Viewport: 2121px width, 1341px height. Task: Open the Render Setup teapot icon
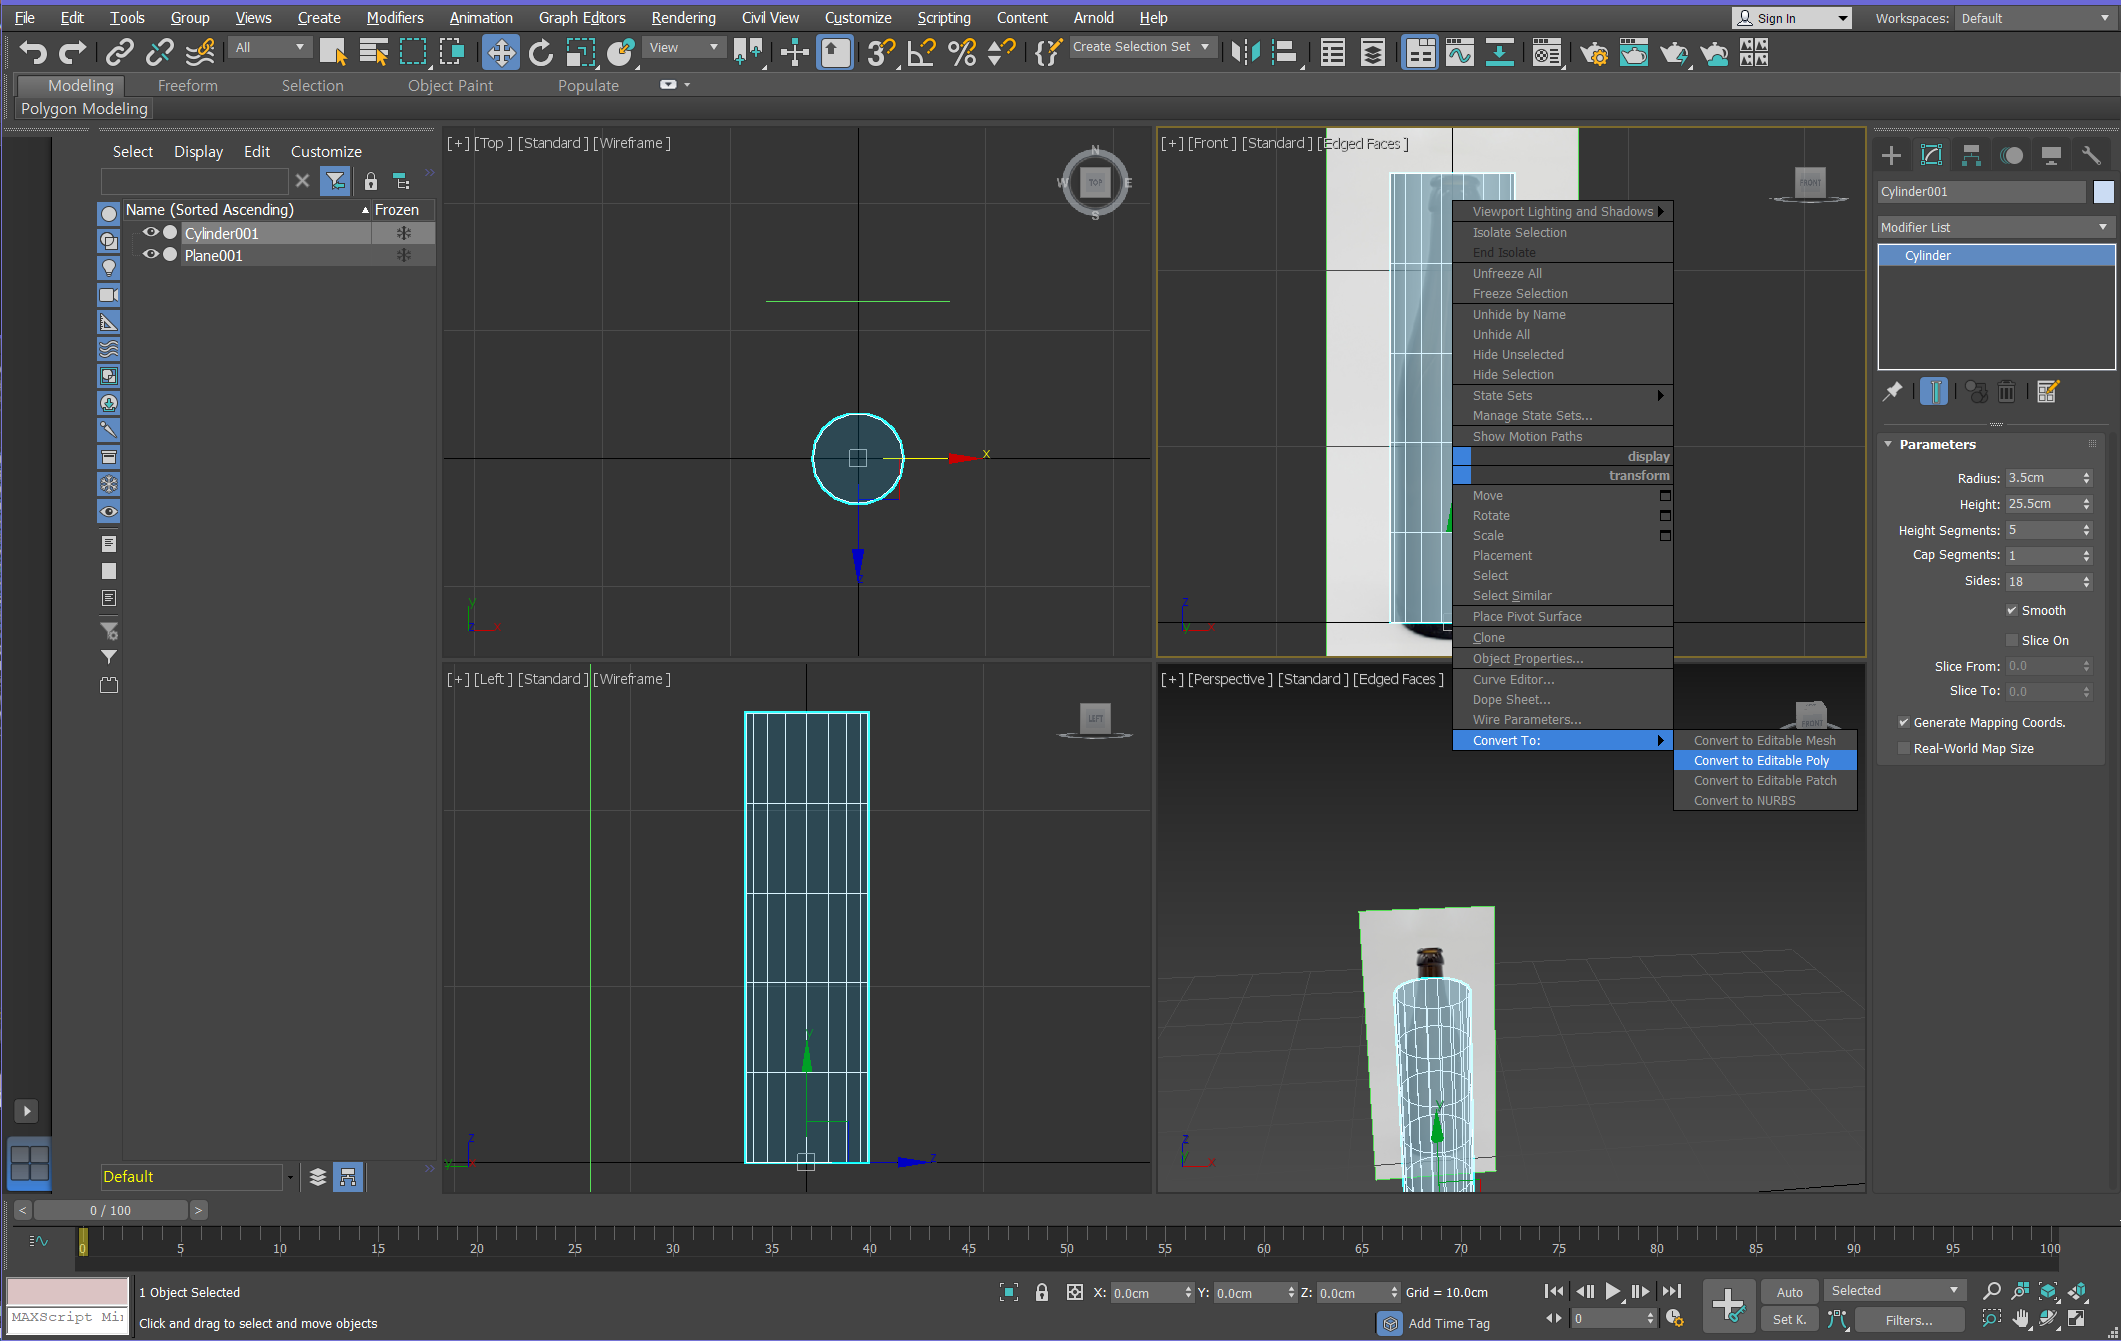[1594, 52]
